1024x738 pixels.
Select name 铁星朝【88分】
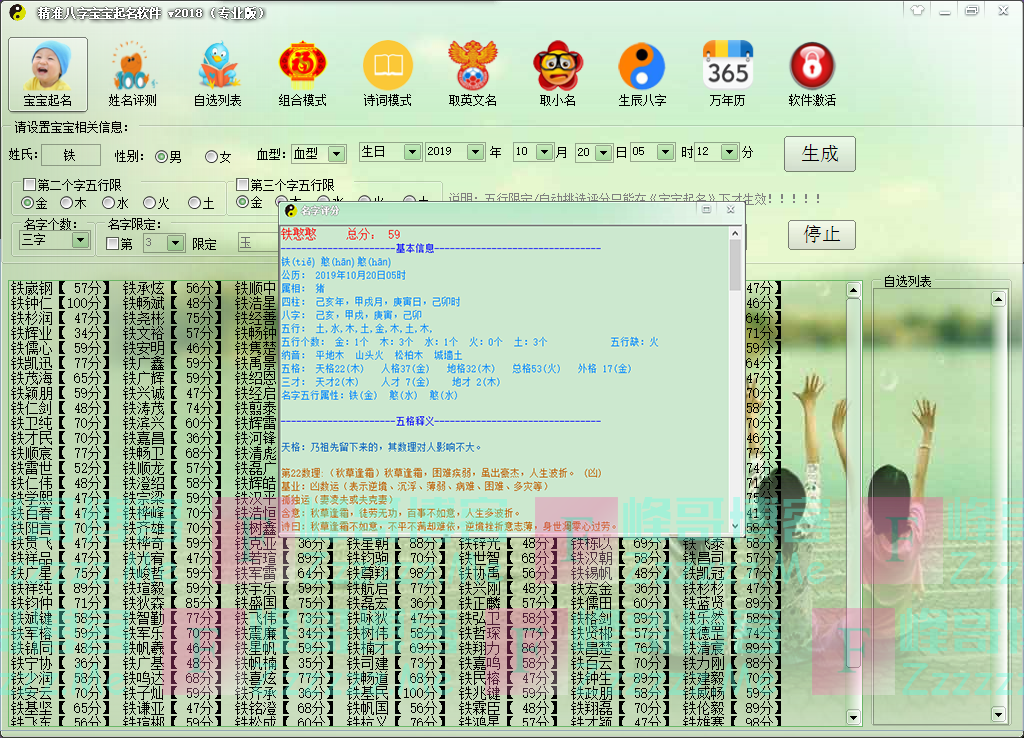[396, 543]
